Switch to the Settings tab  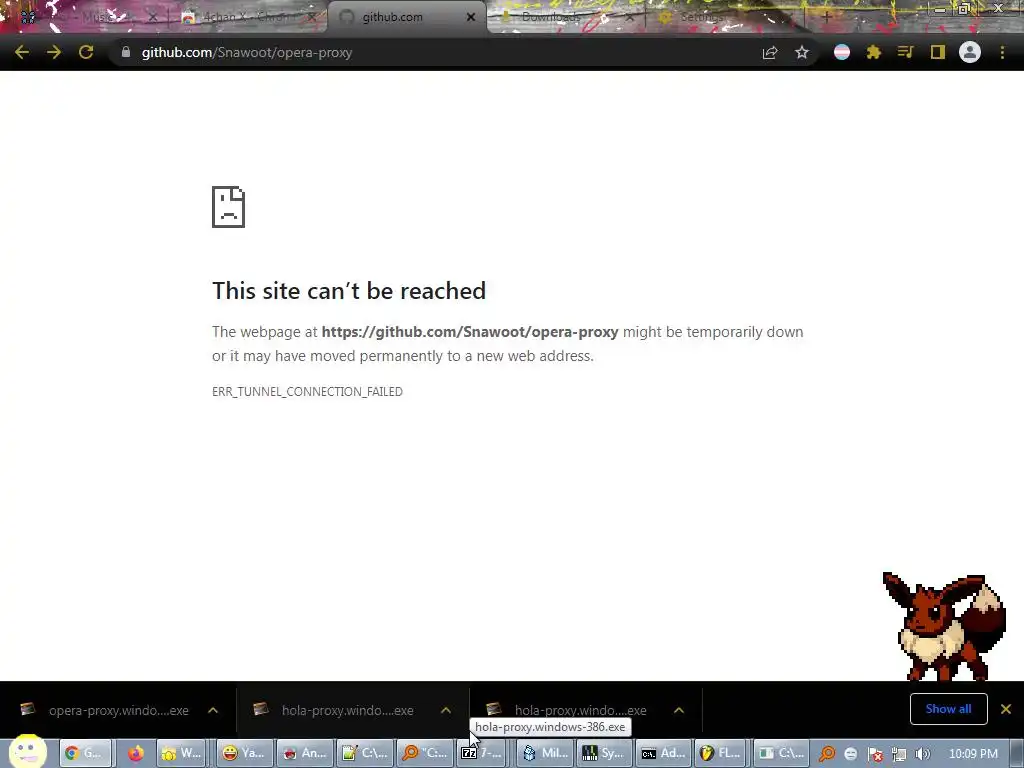coord(724,17)
